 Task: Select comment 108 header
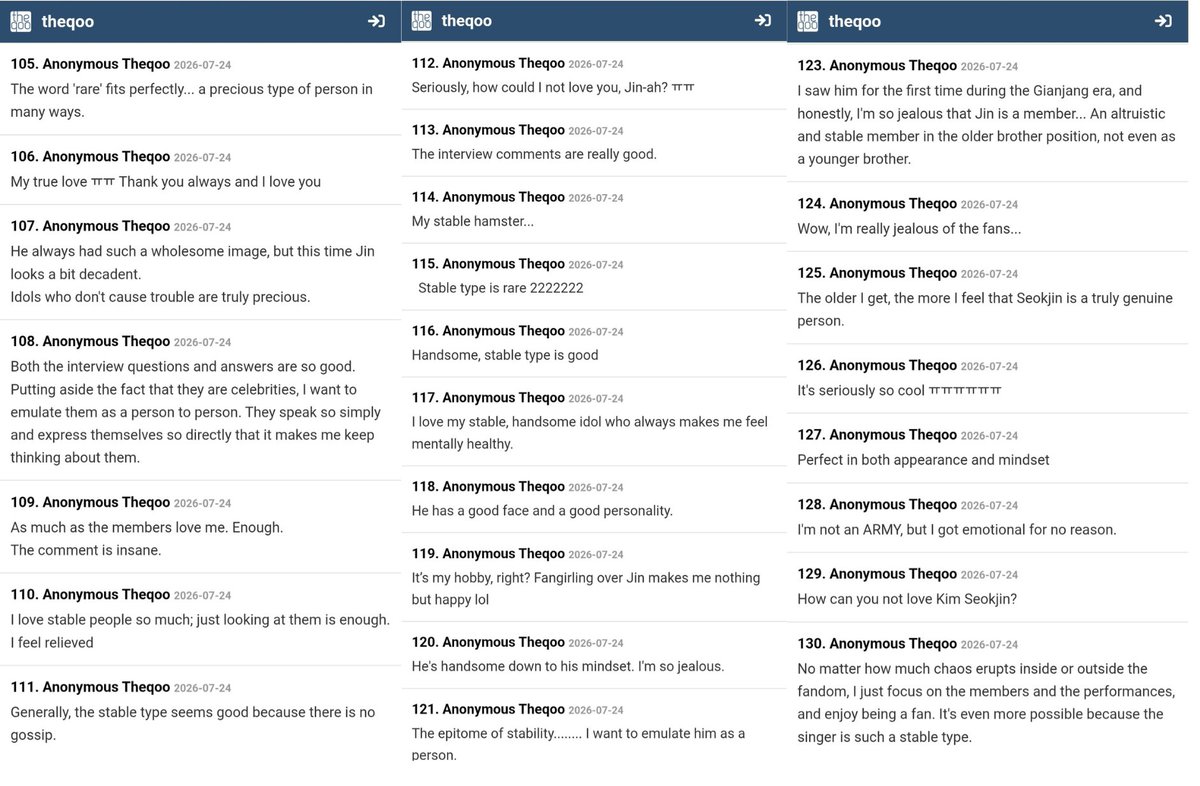(x=121, y=342)
